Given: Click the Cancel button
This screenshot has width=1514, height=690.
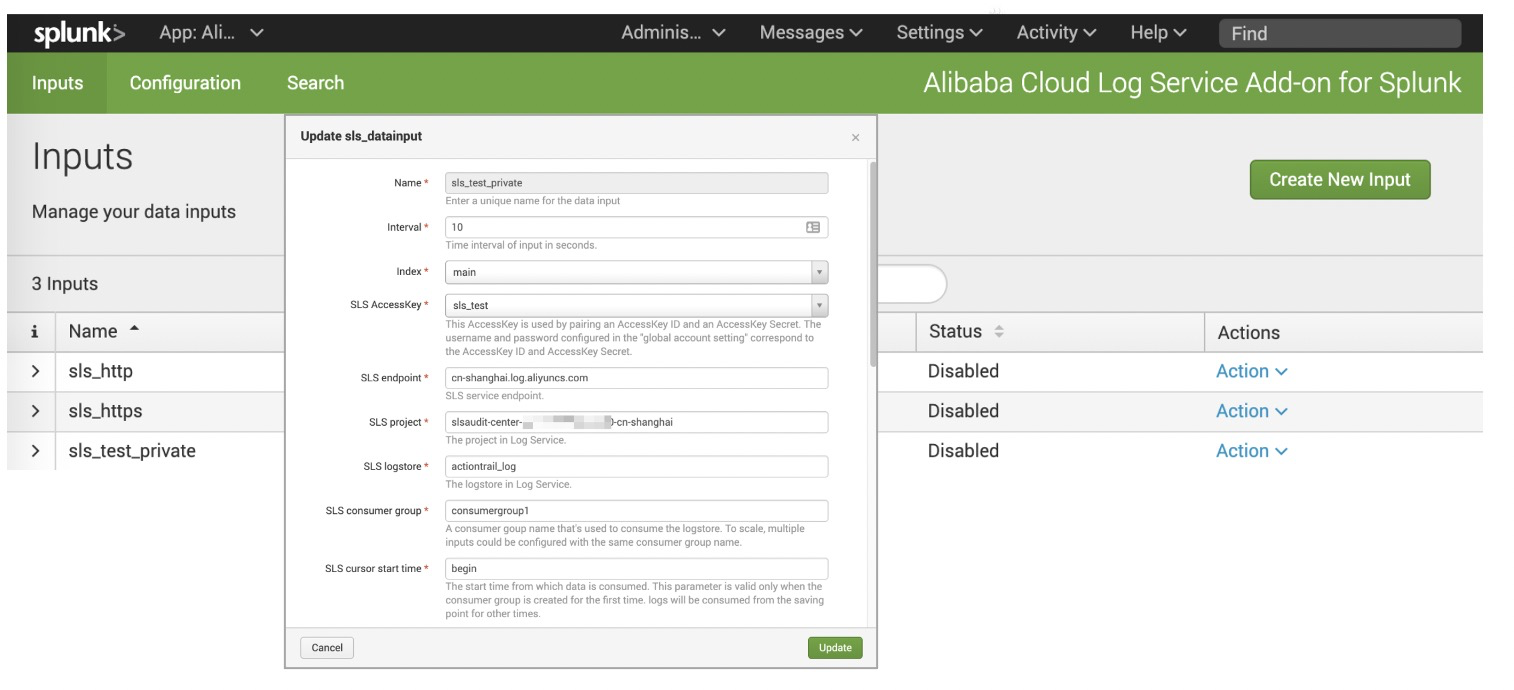Looking at the screenshot, I should pyautogui.click(x=327, y=648).
